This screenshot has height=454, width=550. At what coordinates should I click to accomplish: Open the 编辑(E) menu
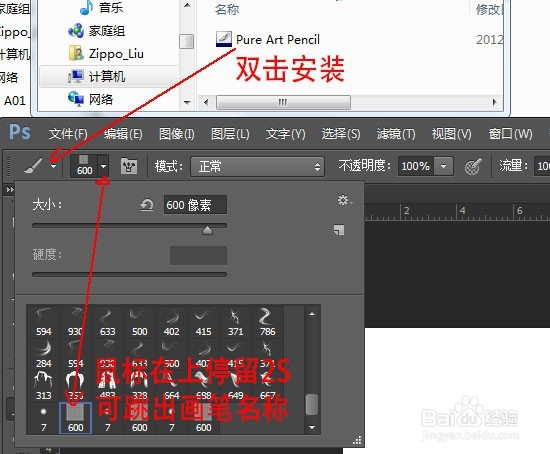[123, 134]
